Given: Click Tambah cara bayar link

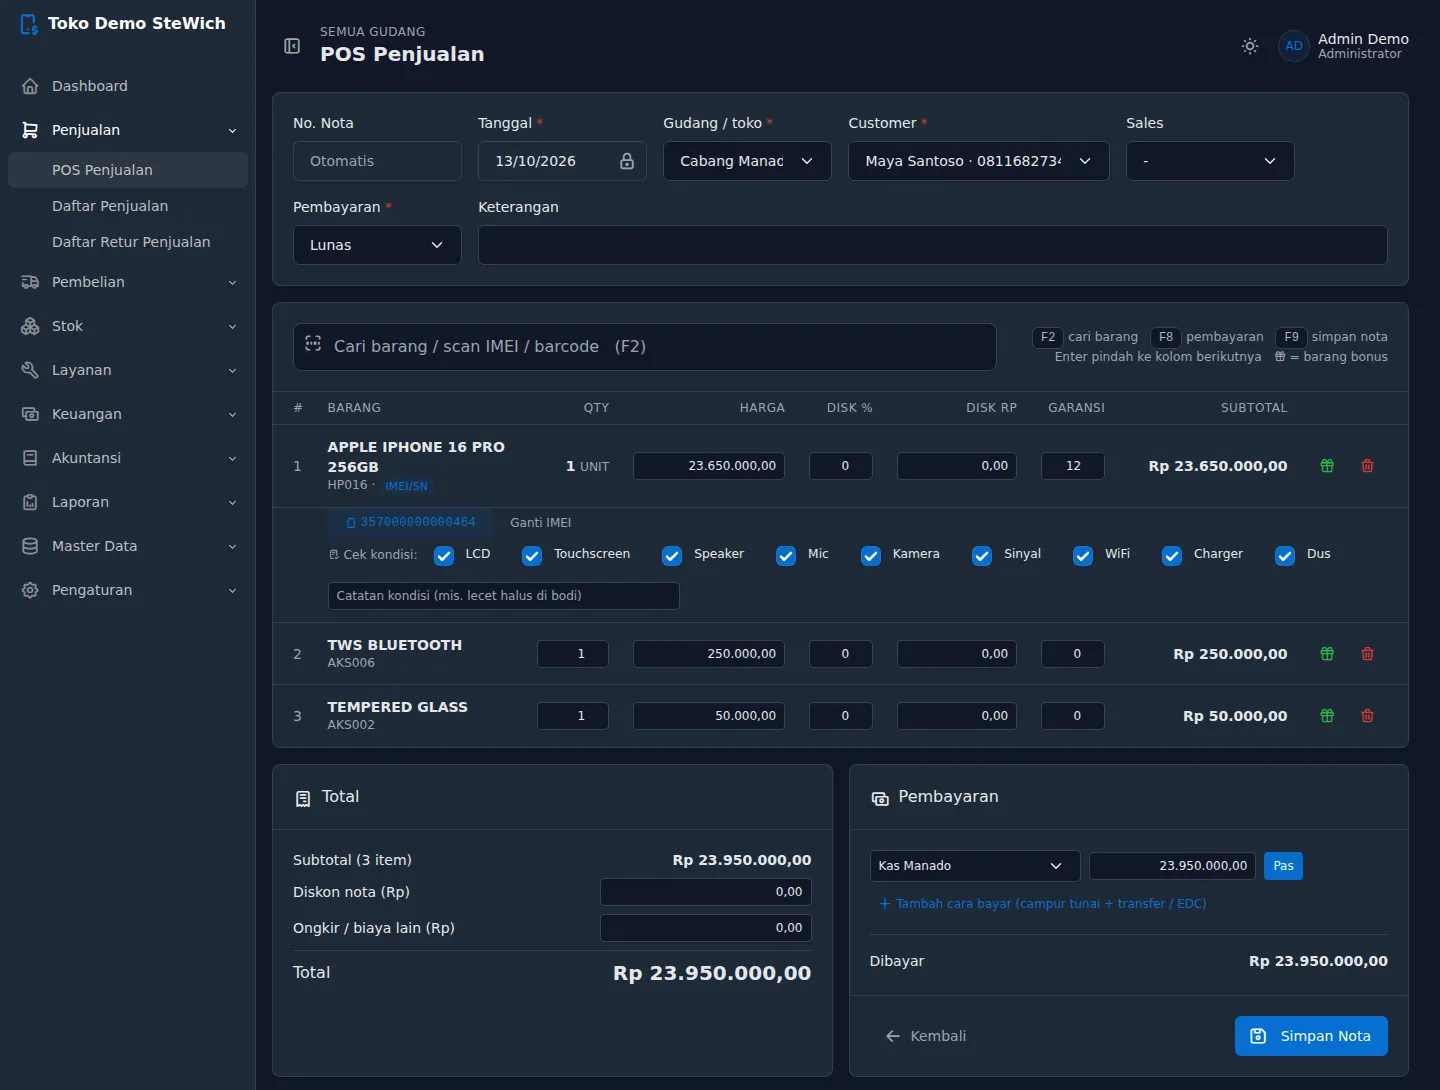Looking at the screenshot, I should 1042,904.
